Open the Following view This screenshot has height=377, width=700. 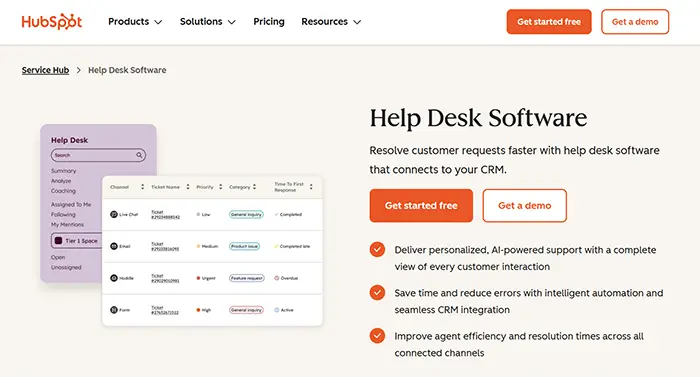coord(63,214)
